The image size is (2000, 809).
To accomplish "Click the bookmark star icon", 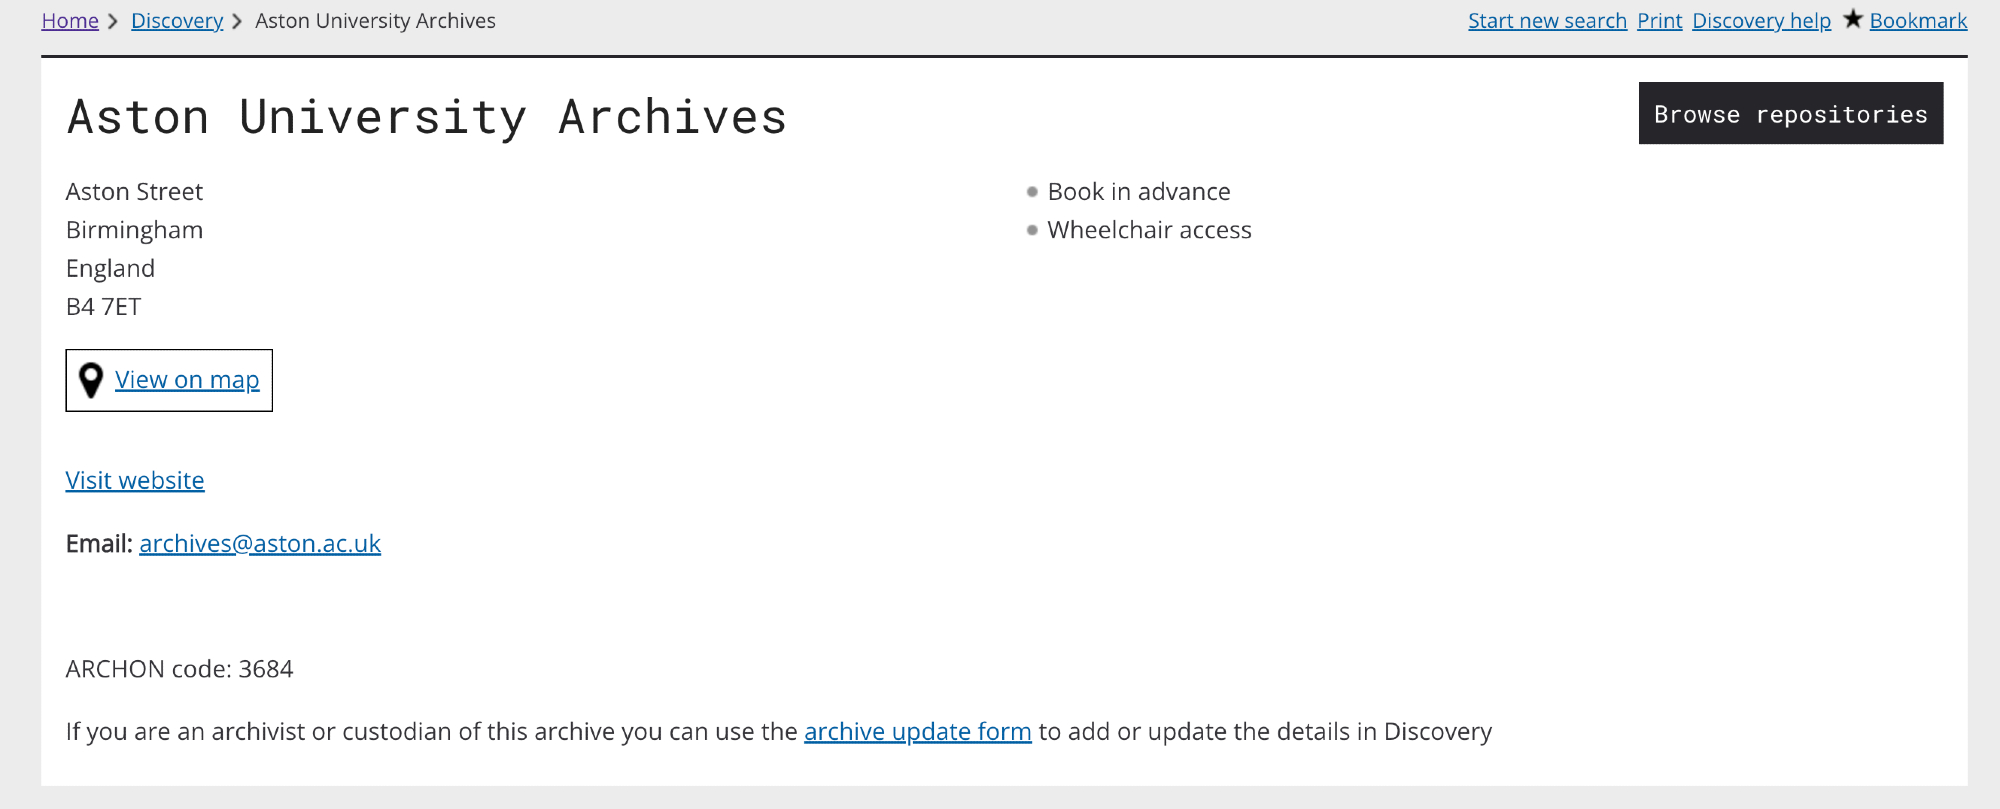I will [1853, 19].
